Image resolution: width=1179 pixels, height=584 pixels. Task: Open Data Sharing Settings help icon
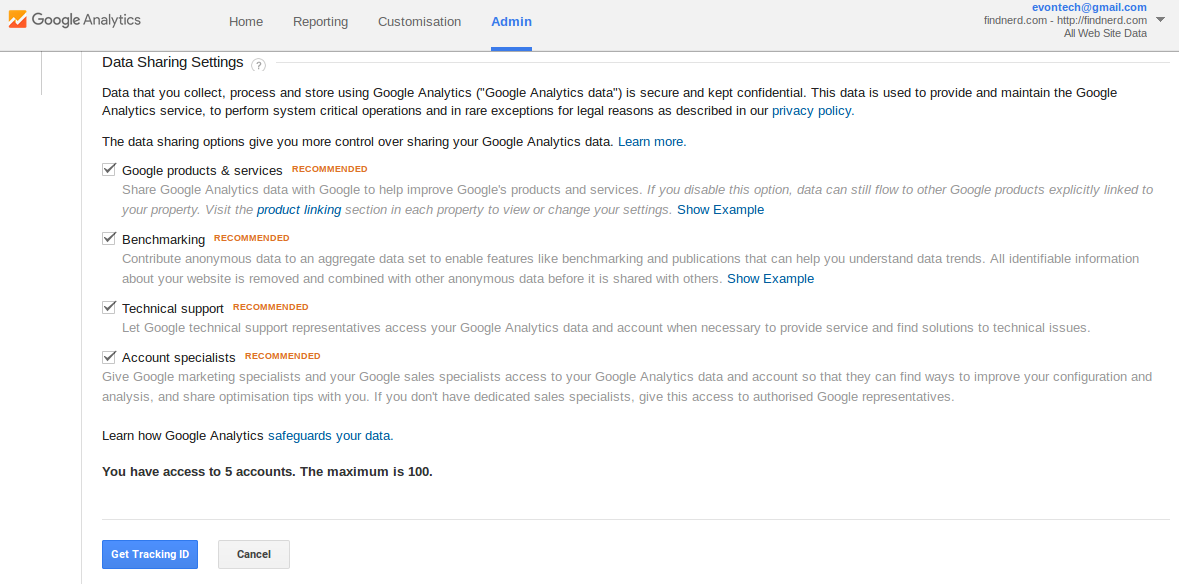point(259,65)
